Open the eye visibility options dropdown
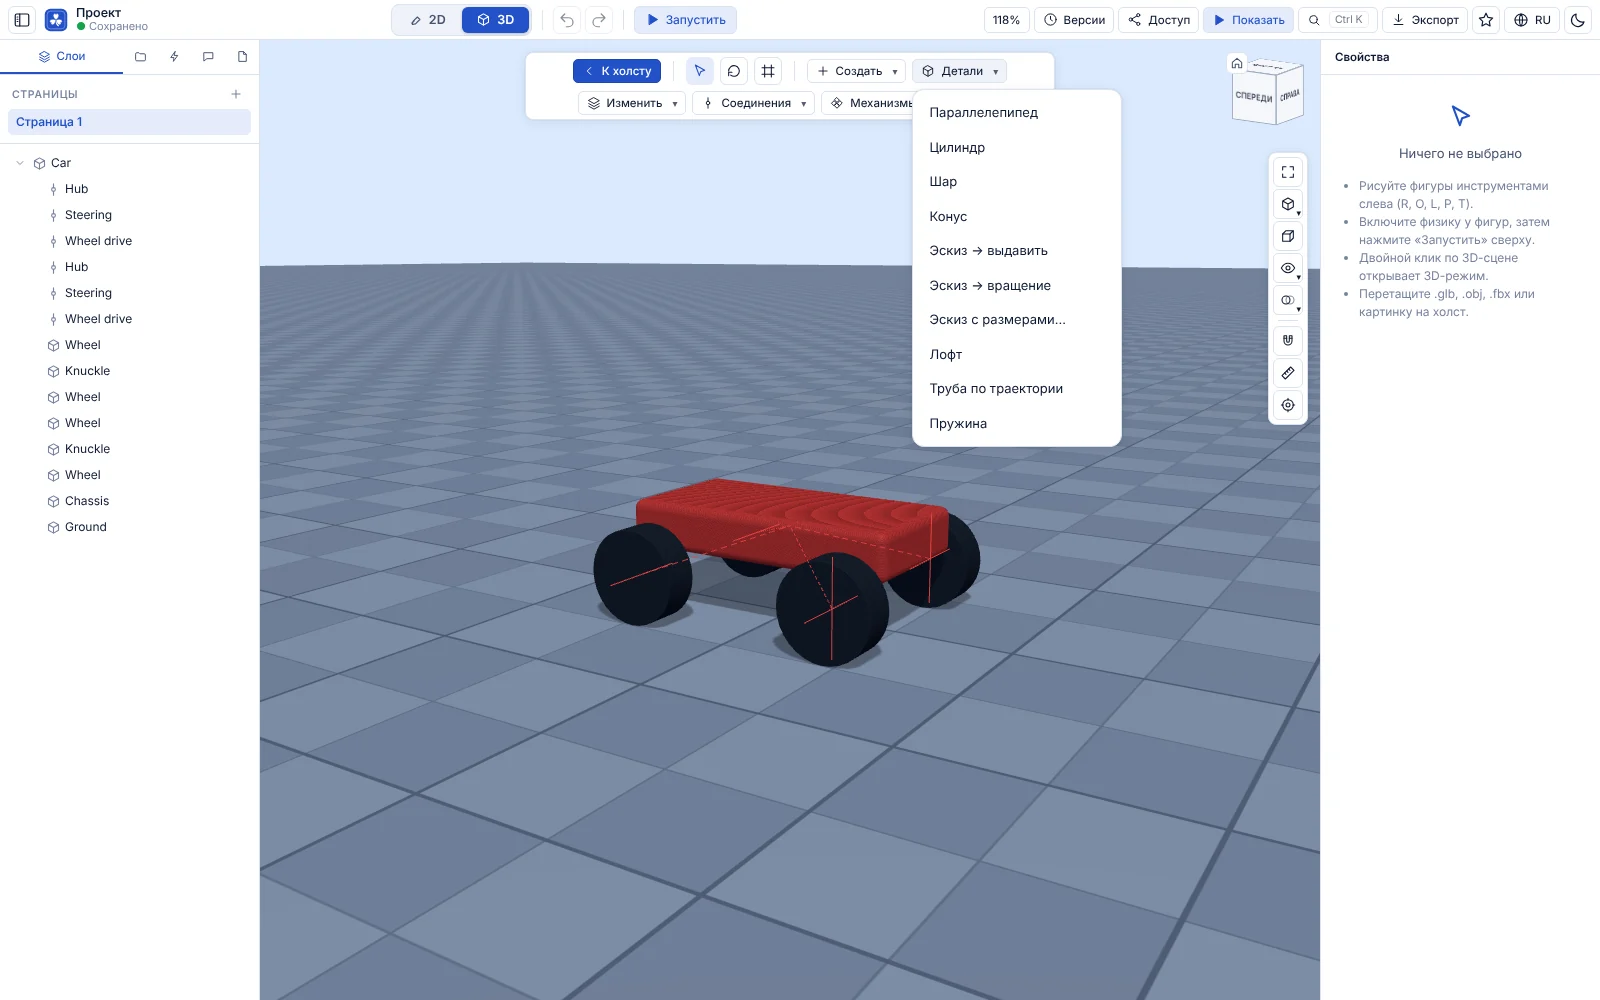This screenshot has width=1600, height=1000. 1288,268
